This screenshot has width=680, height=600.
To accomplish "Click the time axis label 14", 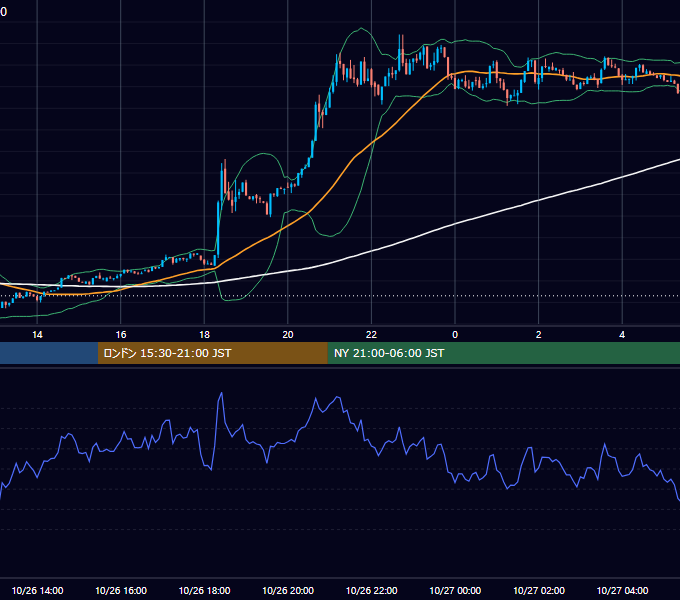I will pos(37,335).
